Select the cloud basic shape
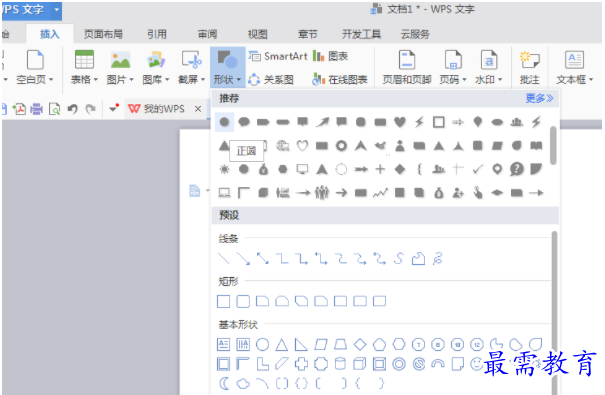This screenshot has width=605, height=395. pyautogui.click(x=243, y=383)
